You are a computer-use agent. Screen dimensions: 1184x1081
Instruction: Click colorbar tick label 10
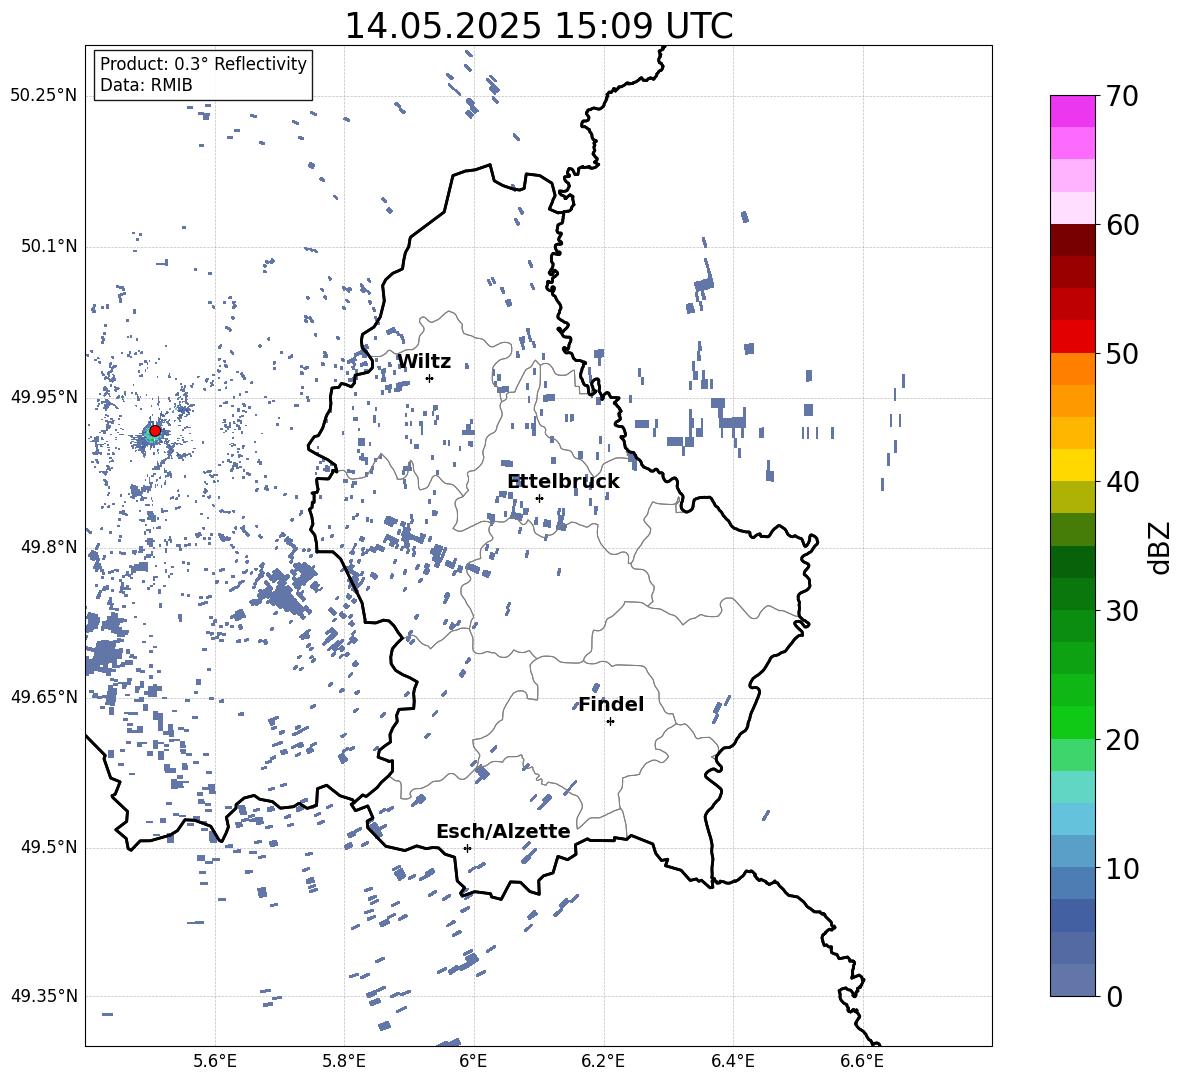[x=1122, y=868]
